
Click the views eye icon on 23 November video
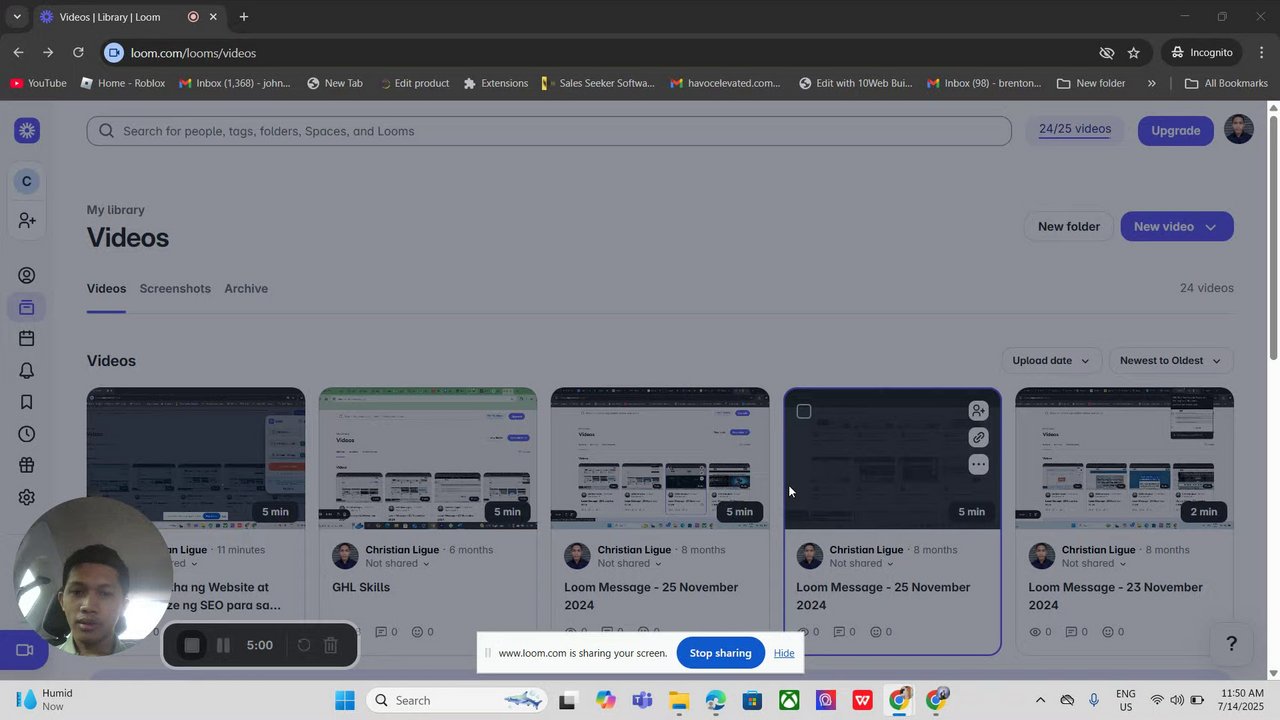click(1035, 632)
